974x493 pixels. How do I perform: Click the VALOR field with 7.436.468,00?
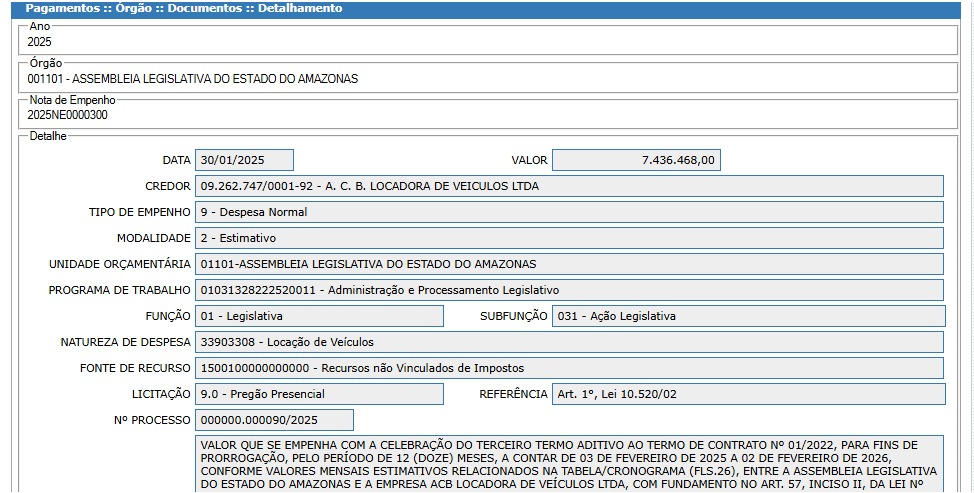[636, 160]
